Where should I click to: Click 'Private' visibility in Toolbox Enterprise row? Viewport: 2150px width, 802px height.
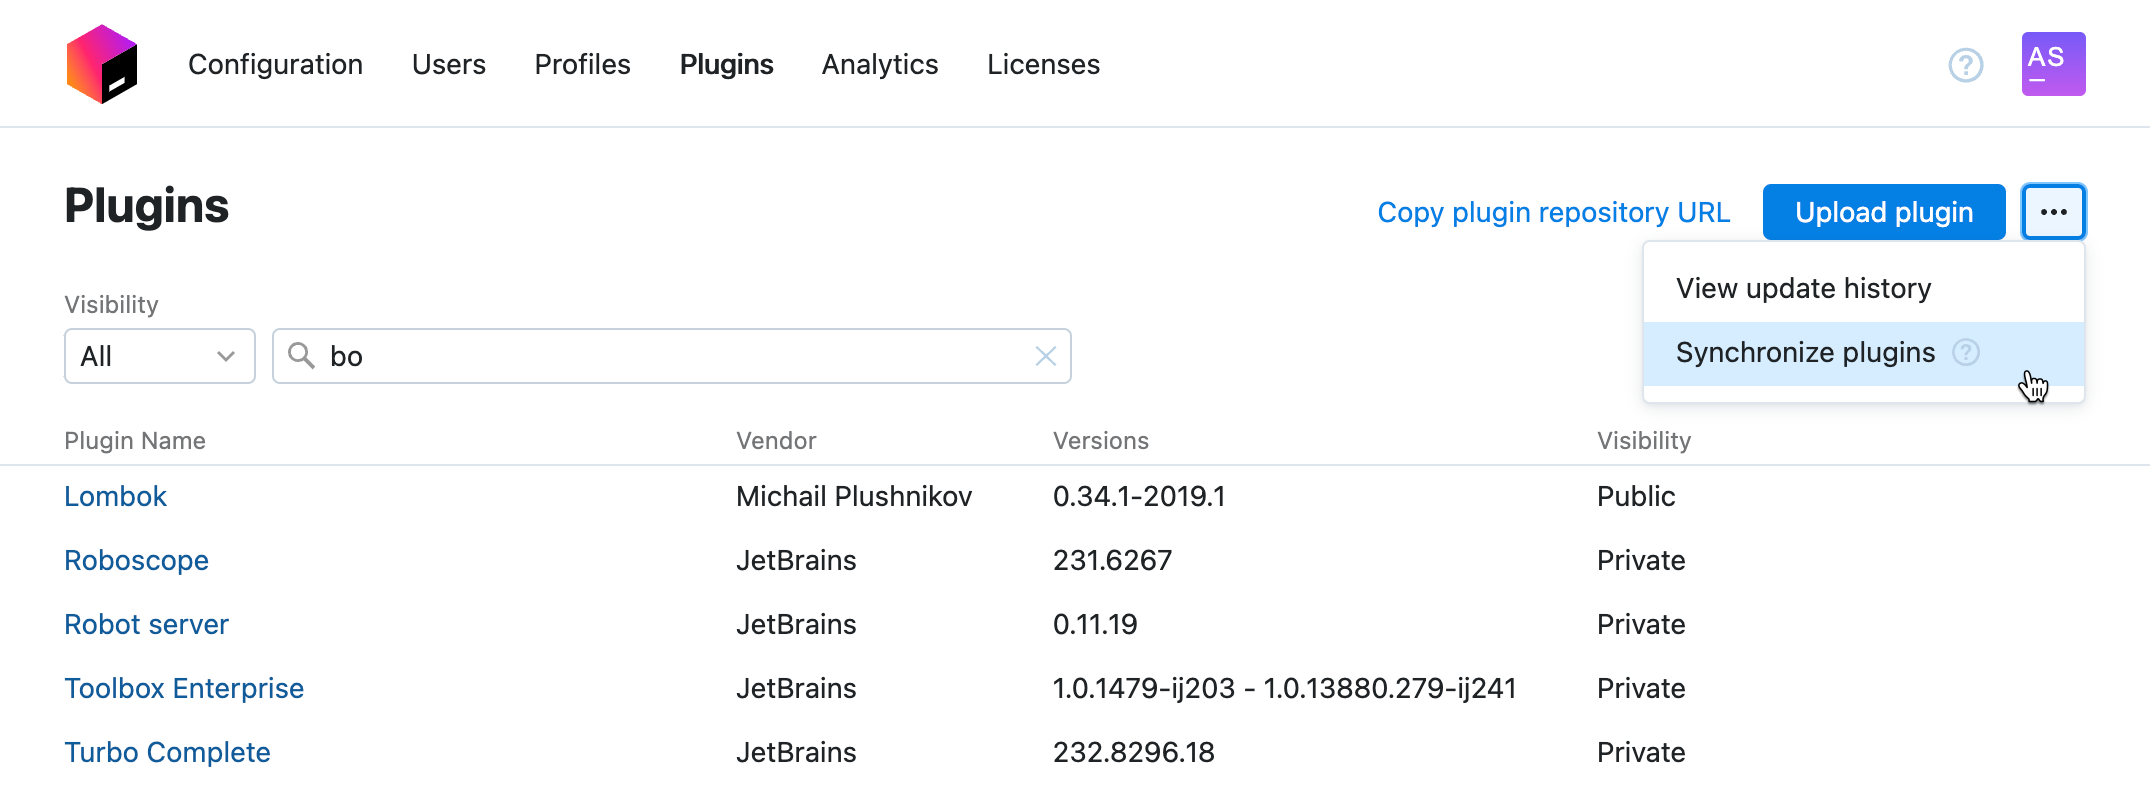click(1641, 688)
